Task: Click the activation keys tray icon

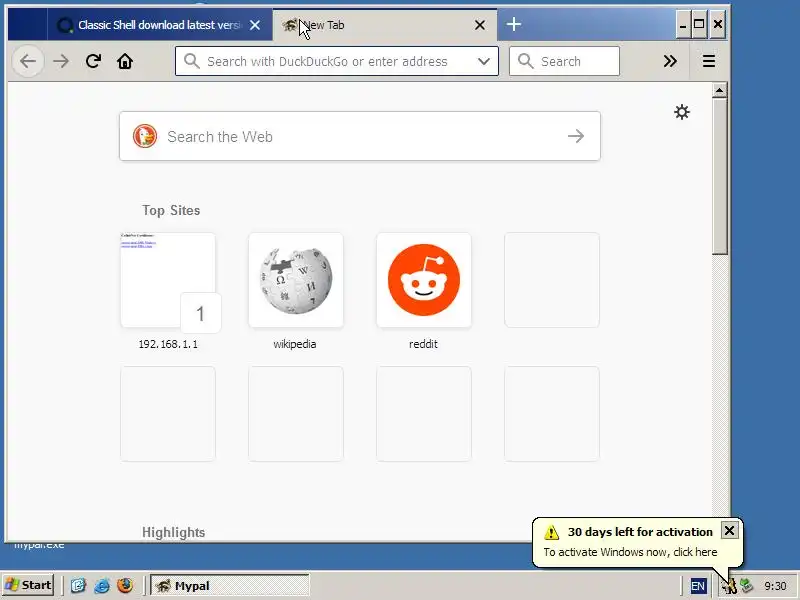Action: pos(730,586)
